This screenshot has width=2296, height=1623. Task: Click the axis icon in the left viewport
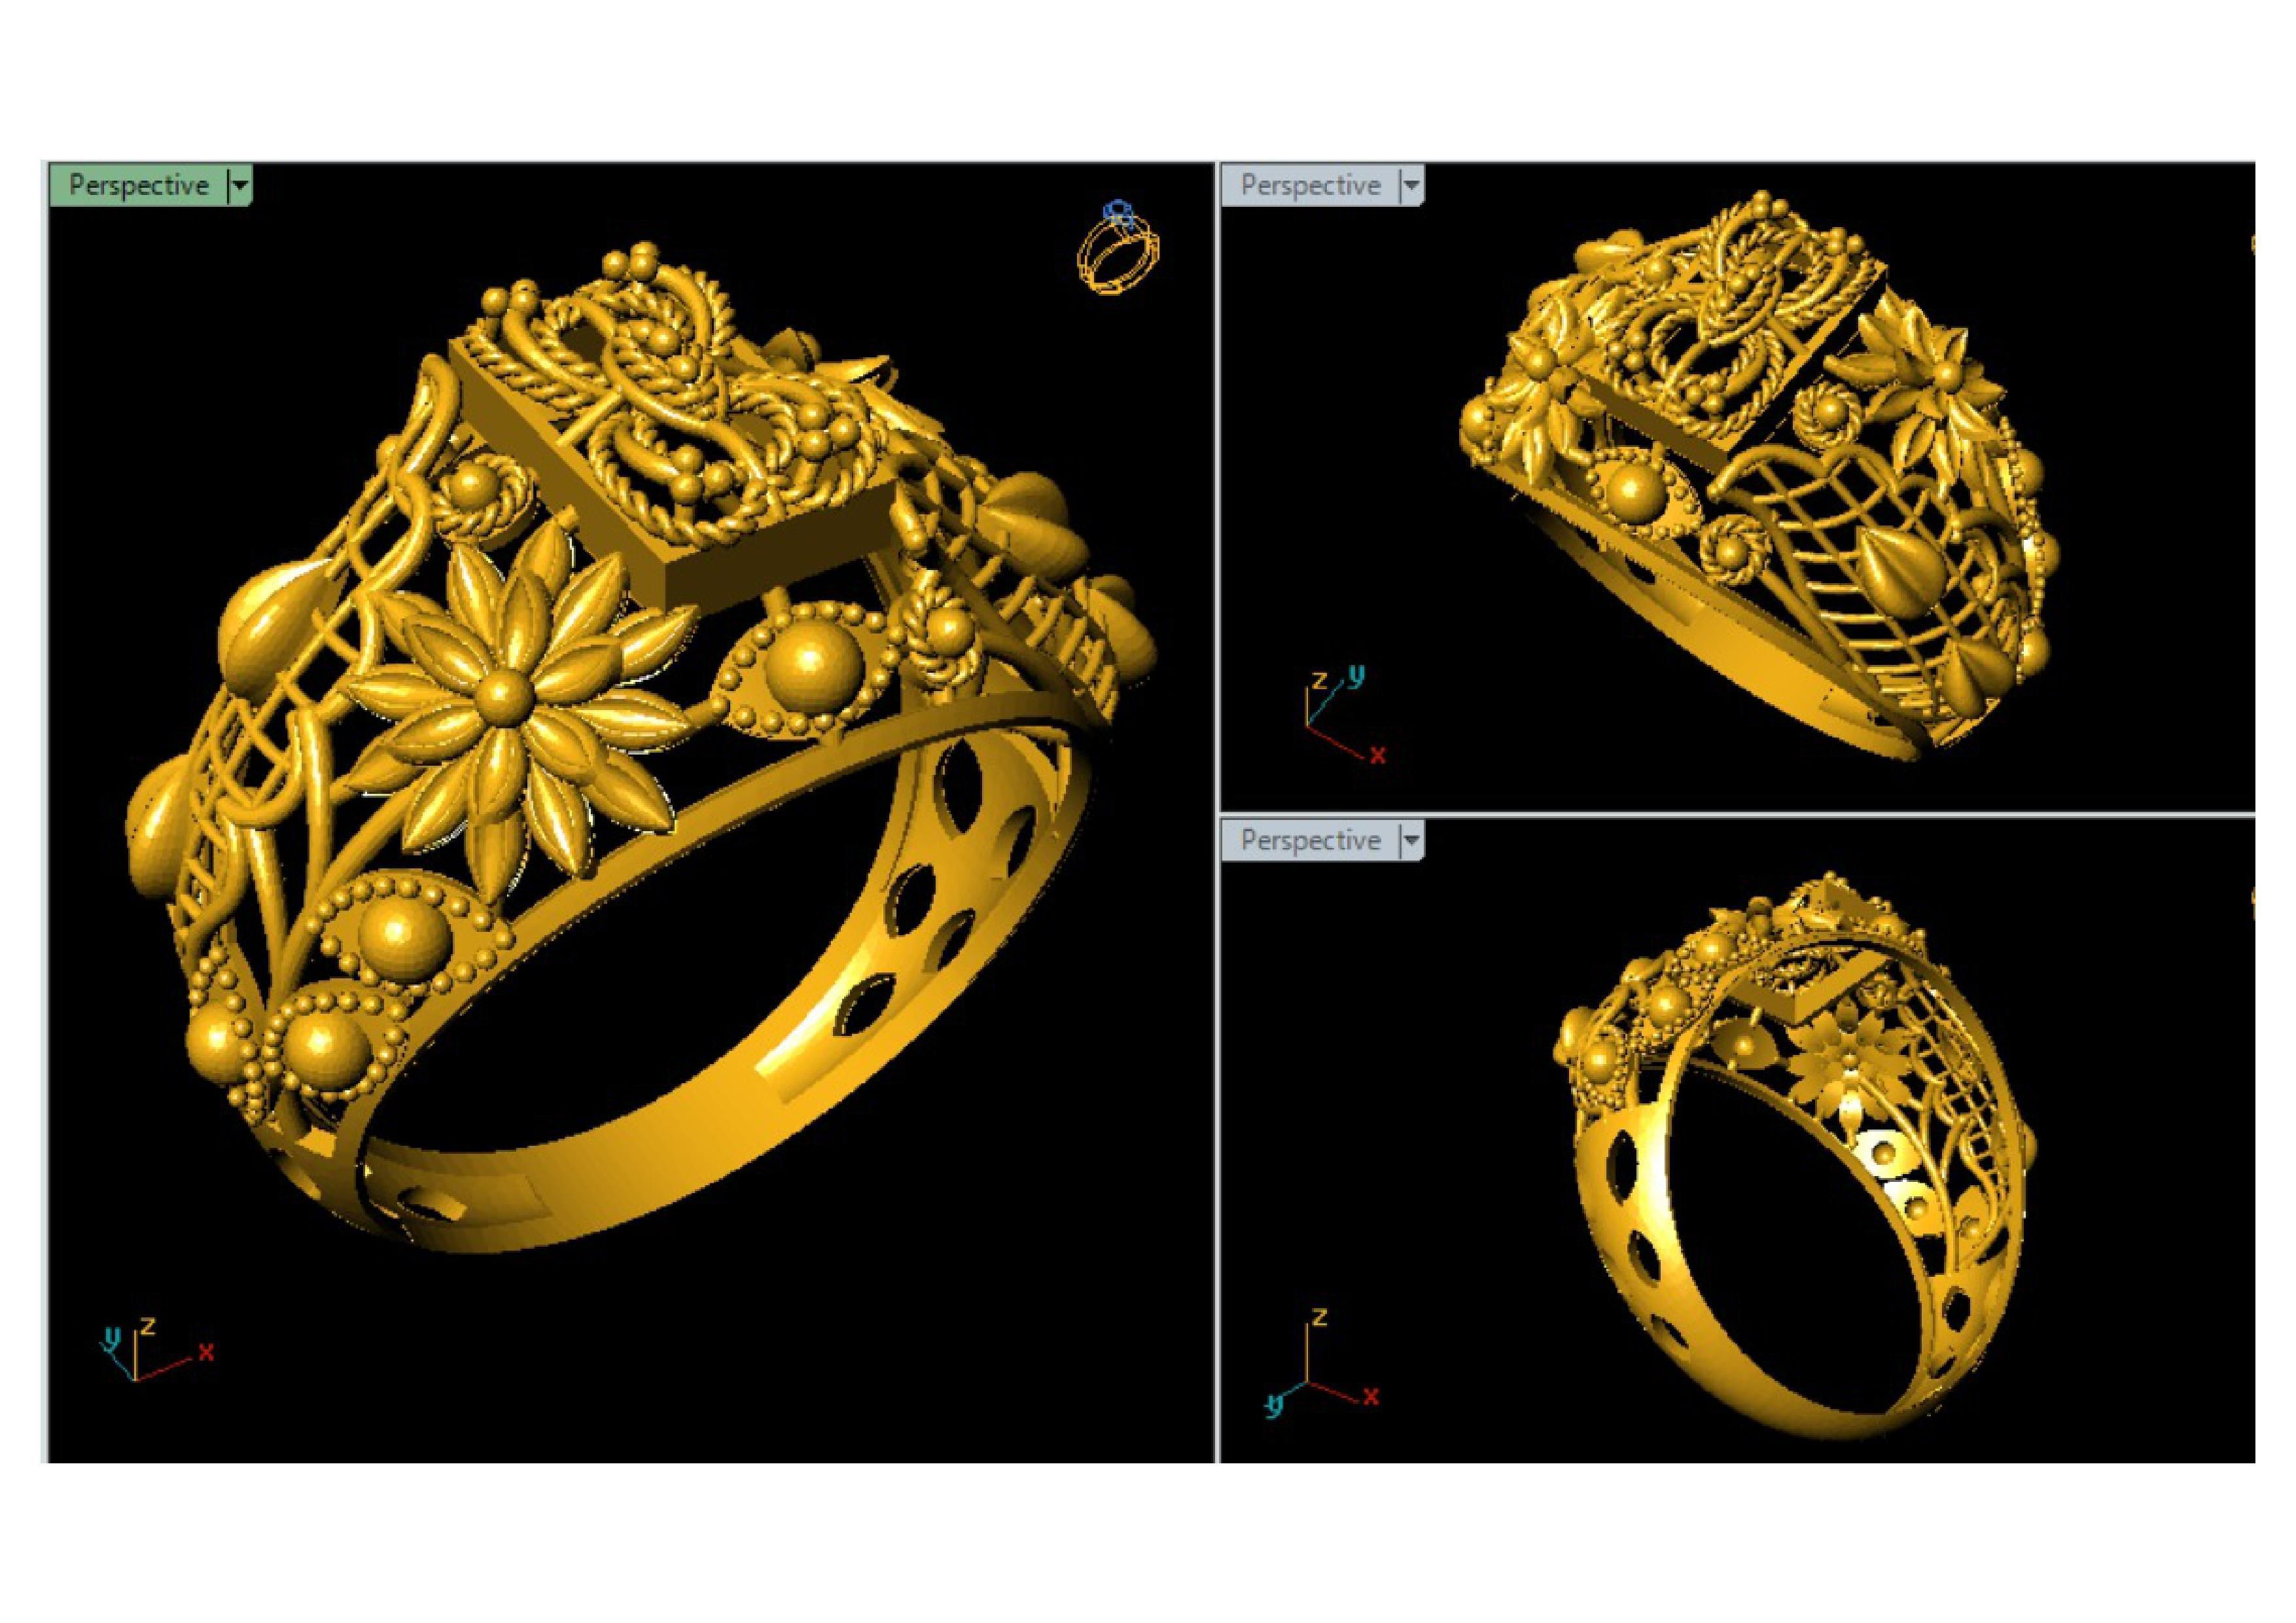coord(157,1350)
